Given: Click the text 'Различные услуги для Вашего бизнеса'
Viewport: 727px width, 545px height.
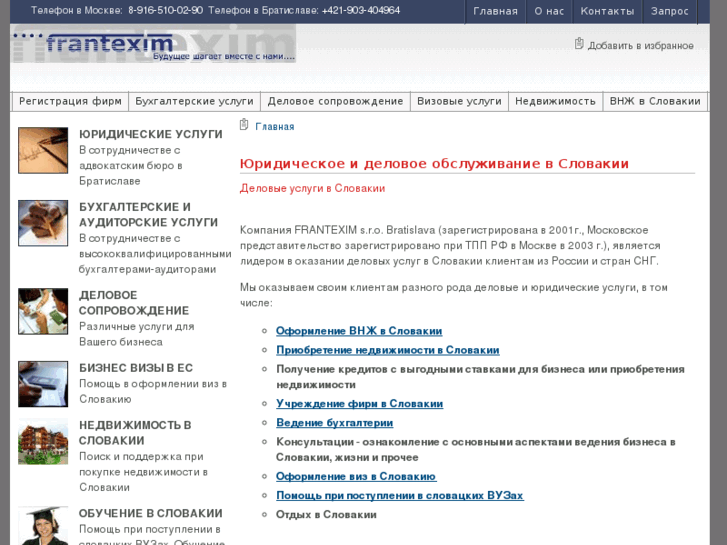Looking at the screenshot, I should point(137,334).
